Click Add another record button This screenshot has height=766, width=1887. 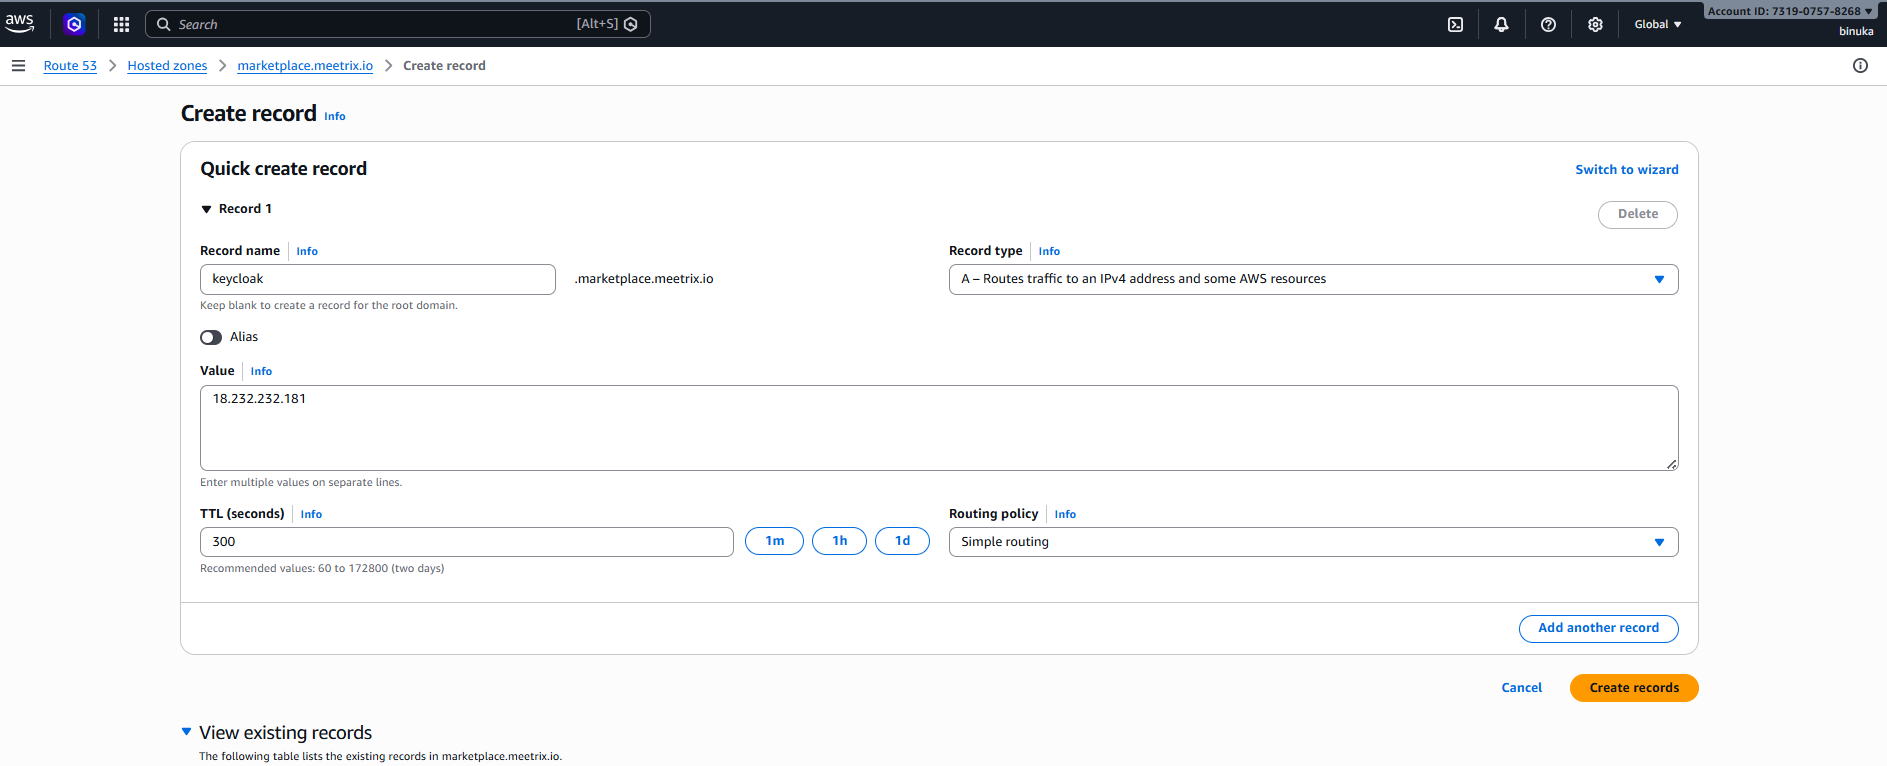(x=1598, y=628)
